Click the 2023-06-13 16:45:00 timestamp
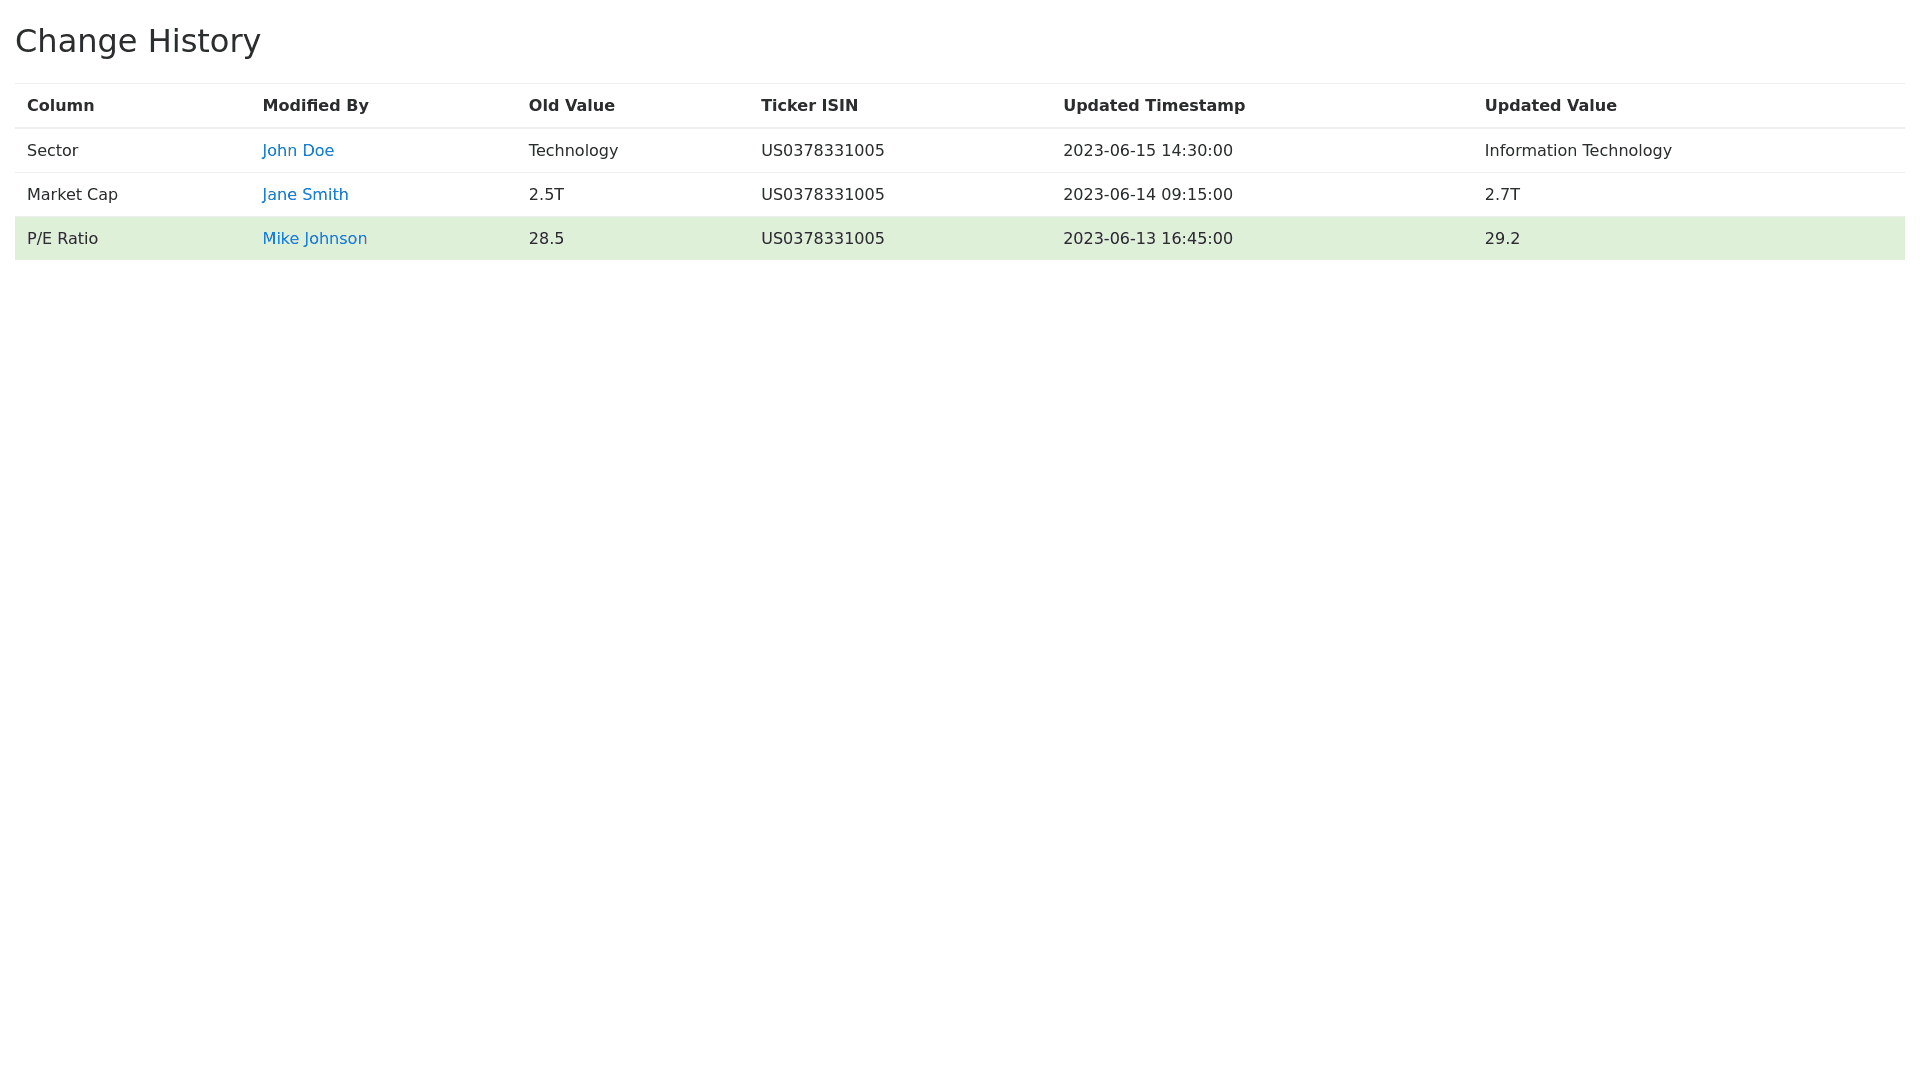This screenshot has width=1920, height=1080. pos(1147,239)
